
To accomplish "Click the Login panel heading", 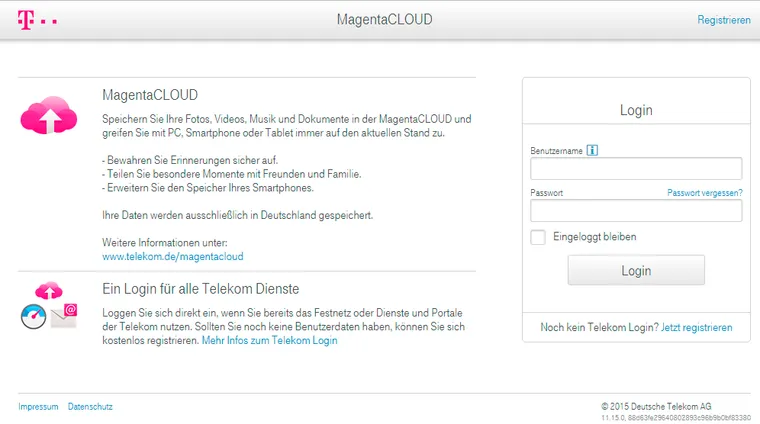I will 636,110.
